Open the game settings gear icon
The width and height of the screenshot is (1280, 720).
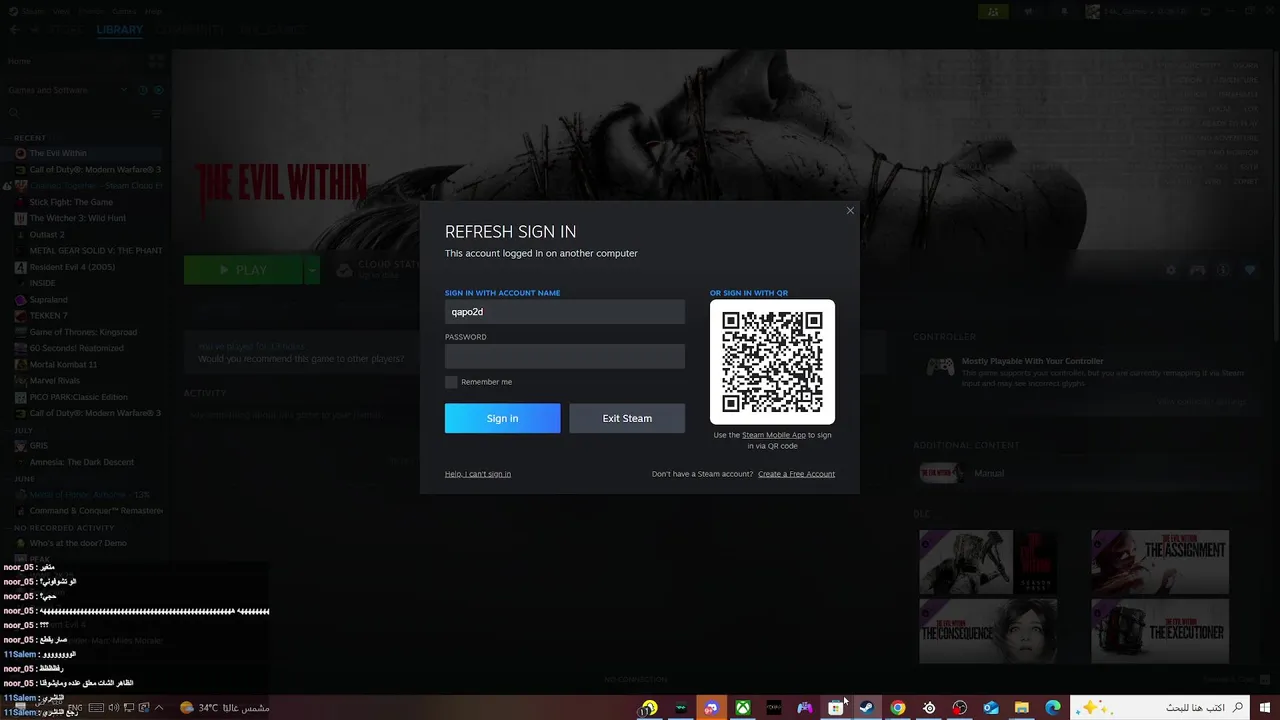pos(1171,270)
